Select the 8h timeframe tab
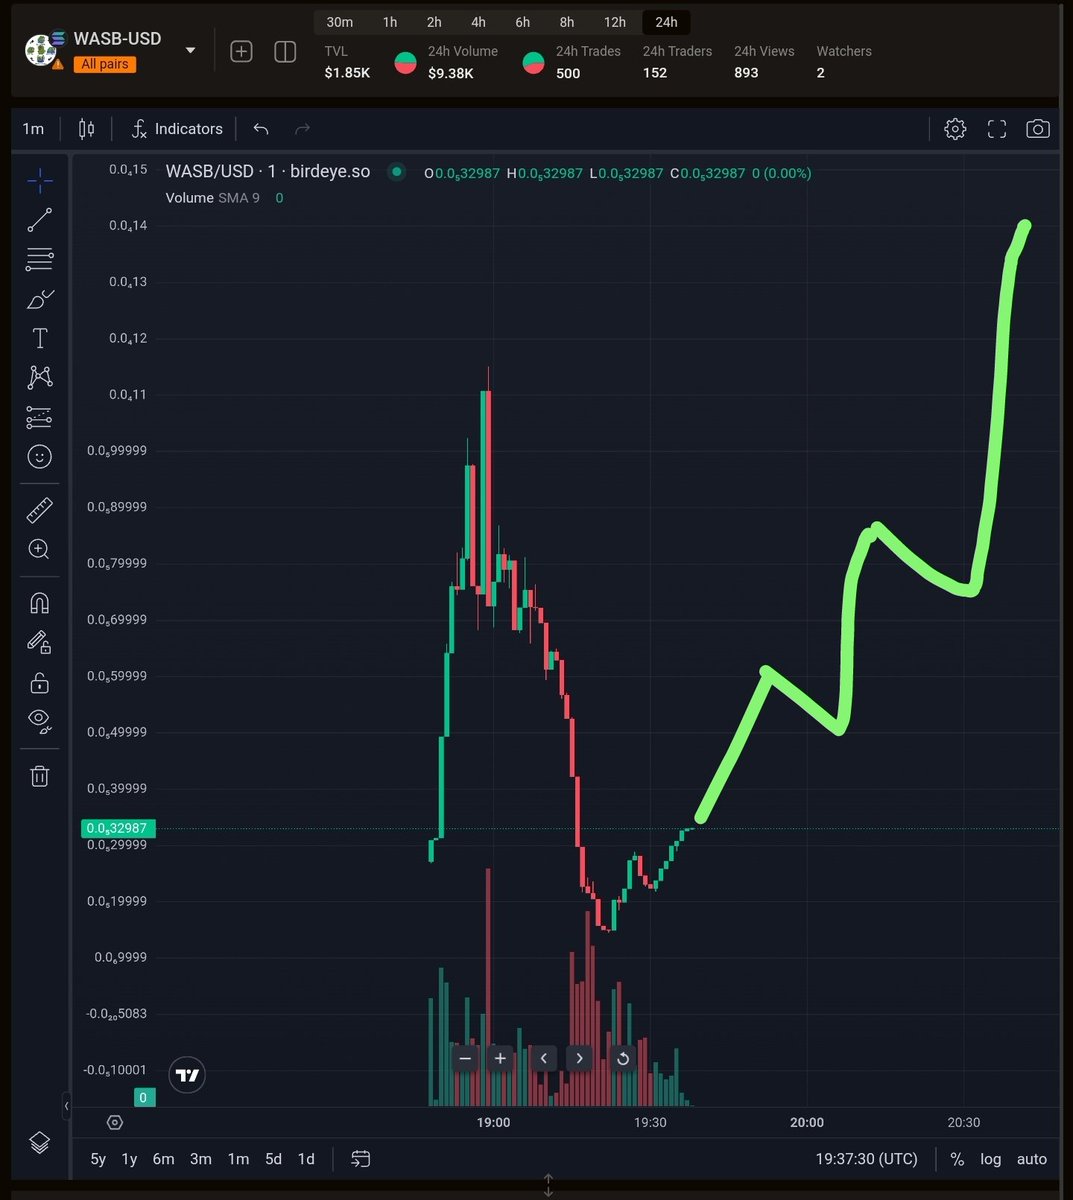1073x1200 pixels. (567, 22)
